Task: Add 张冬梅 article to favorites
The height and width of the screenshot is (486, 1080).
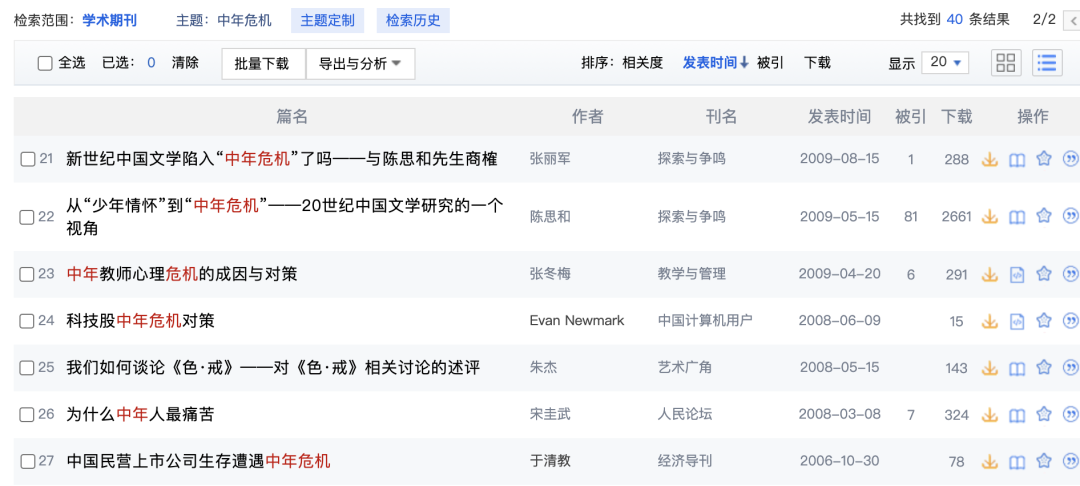Action: click(1044, 275)
